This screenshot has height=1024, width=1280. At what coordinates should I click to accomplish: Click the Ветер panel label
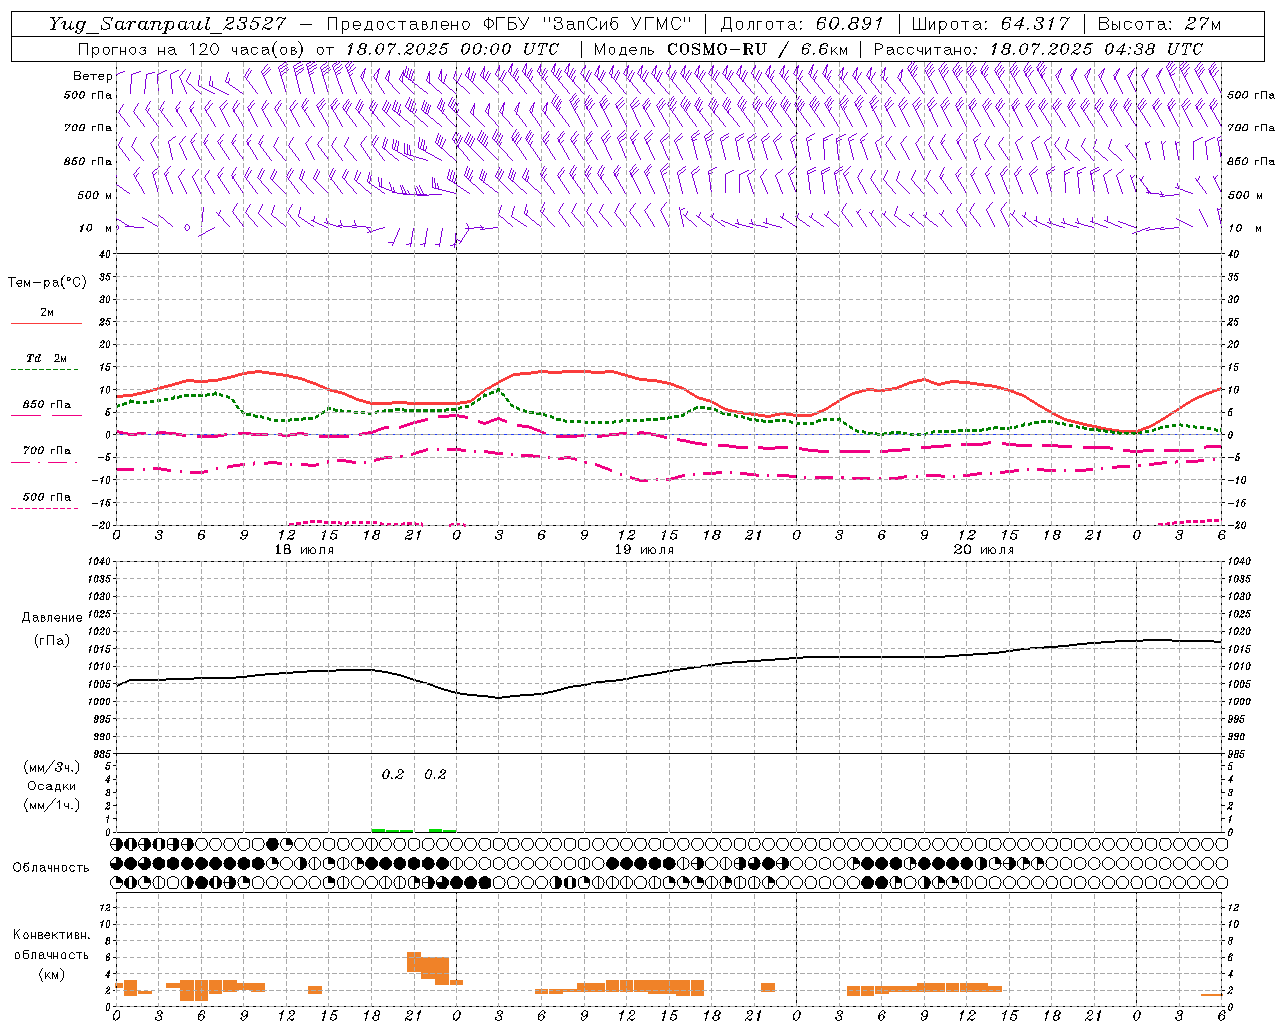(92, 76)
